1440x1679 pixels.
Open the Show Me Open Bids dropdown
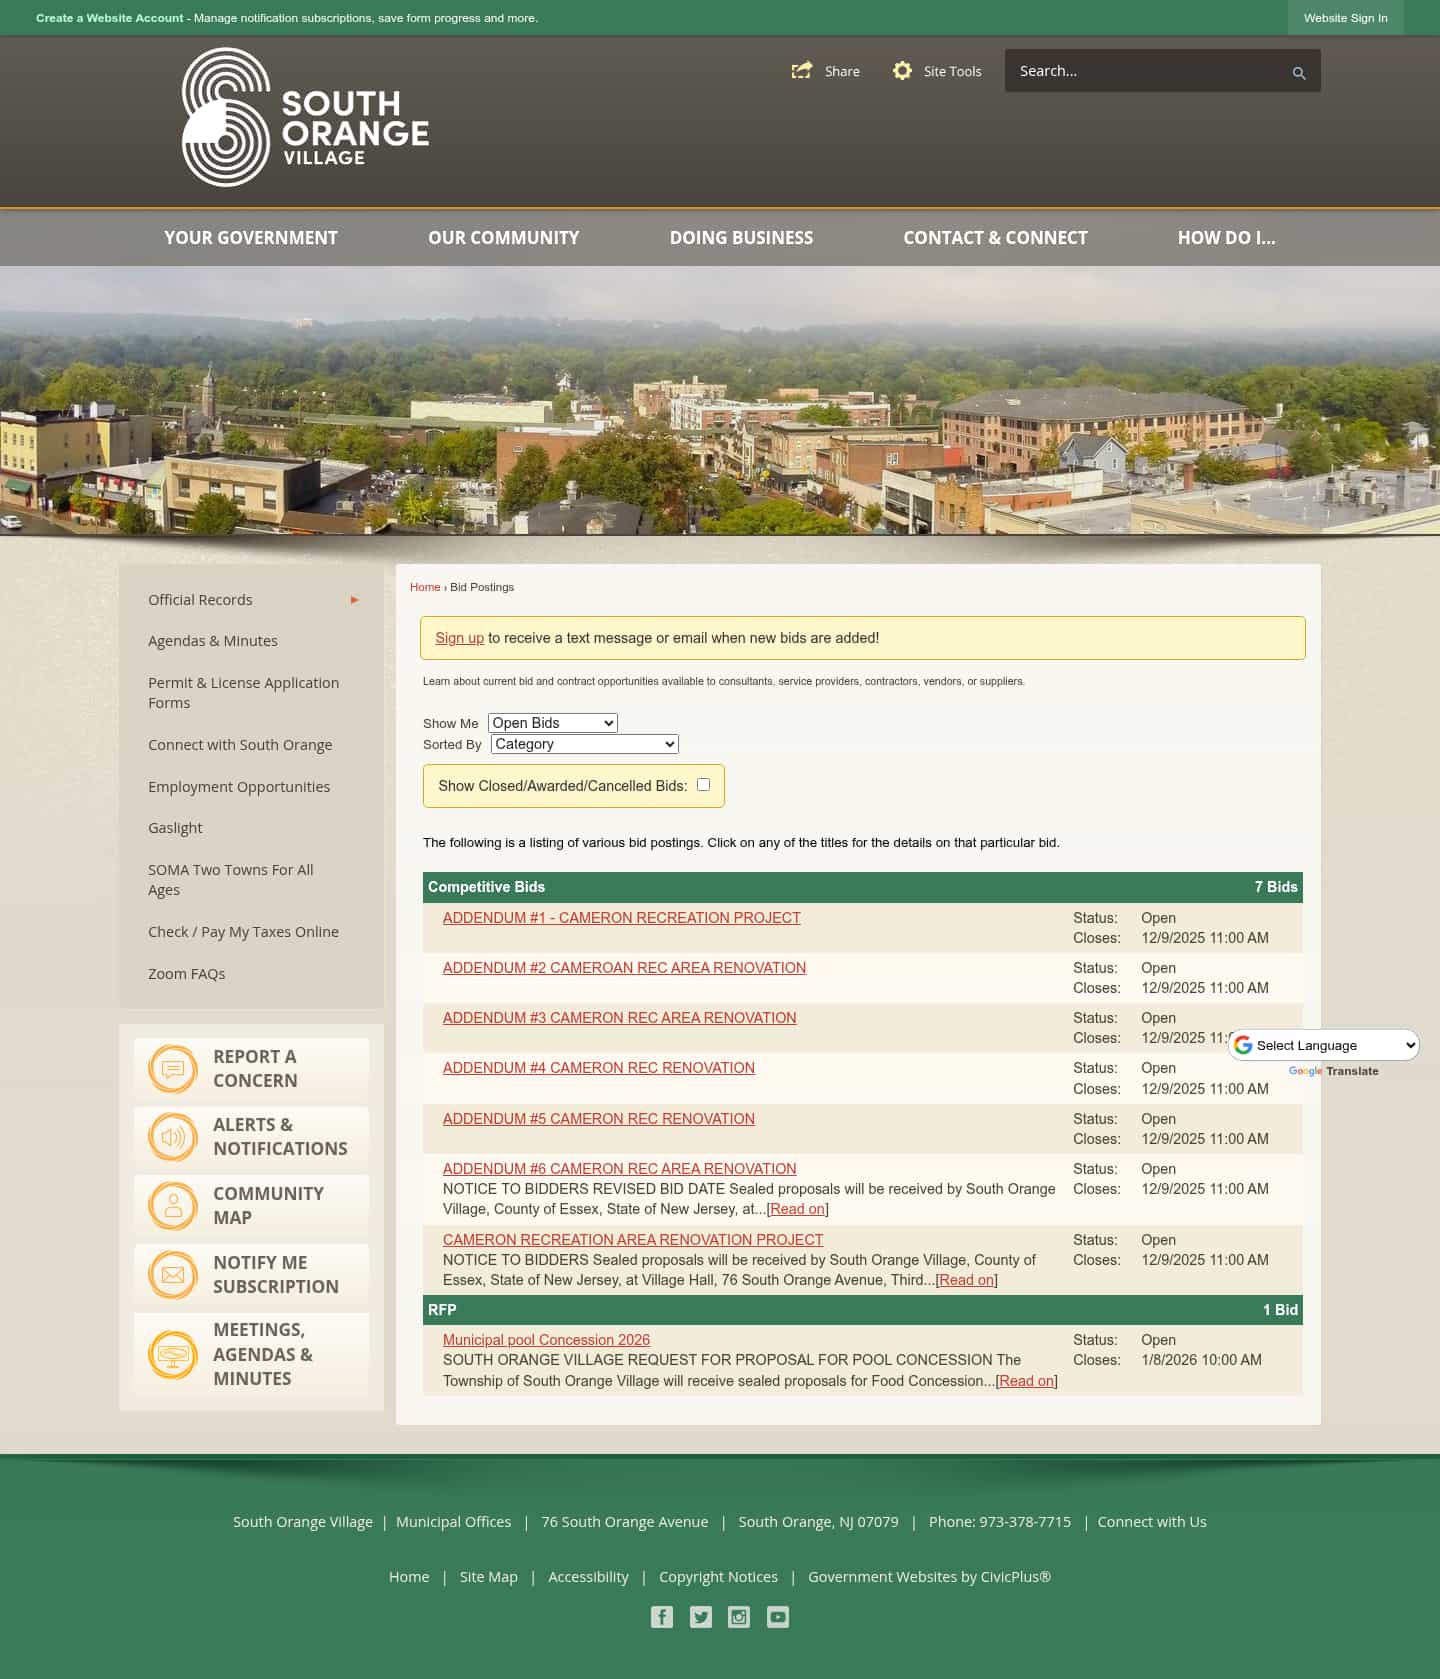[553, 723]
